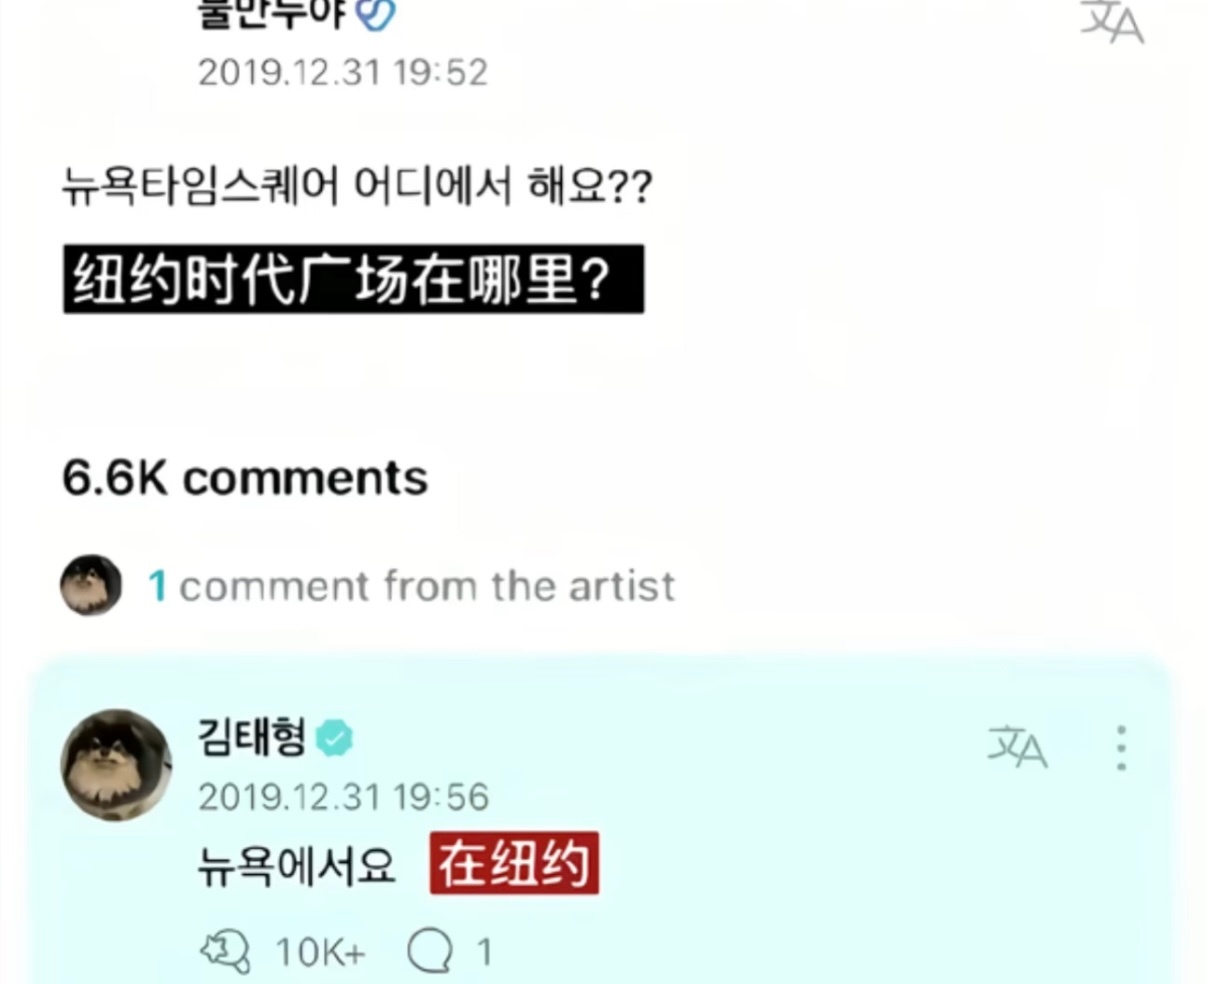Open the '1 comment from the artist' link
1206x984 pixels.
pos(411,586)
